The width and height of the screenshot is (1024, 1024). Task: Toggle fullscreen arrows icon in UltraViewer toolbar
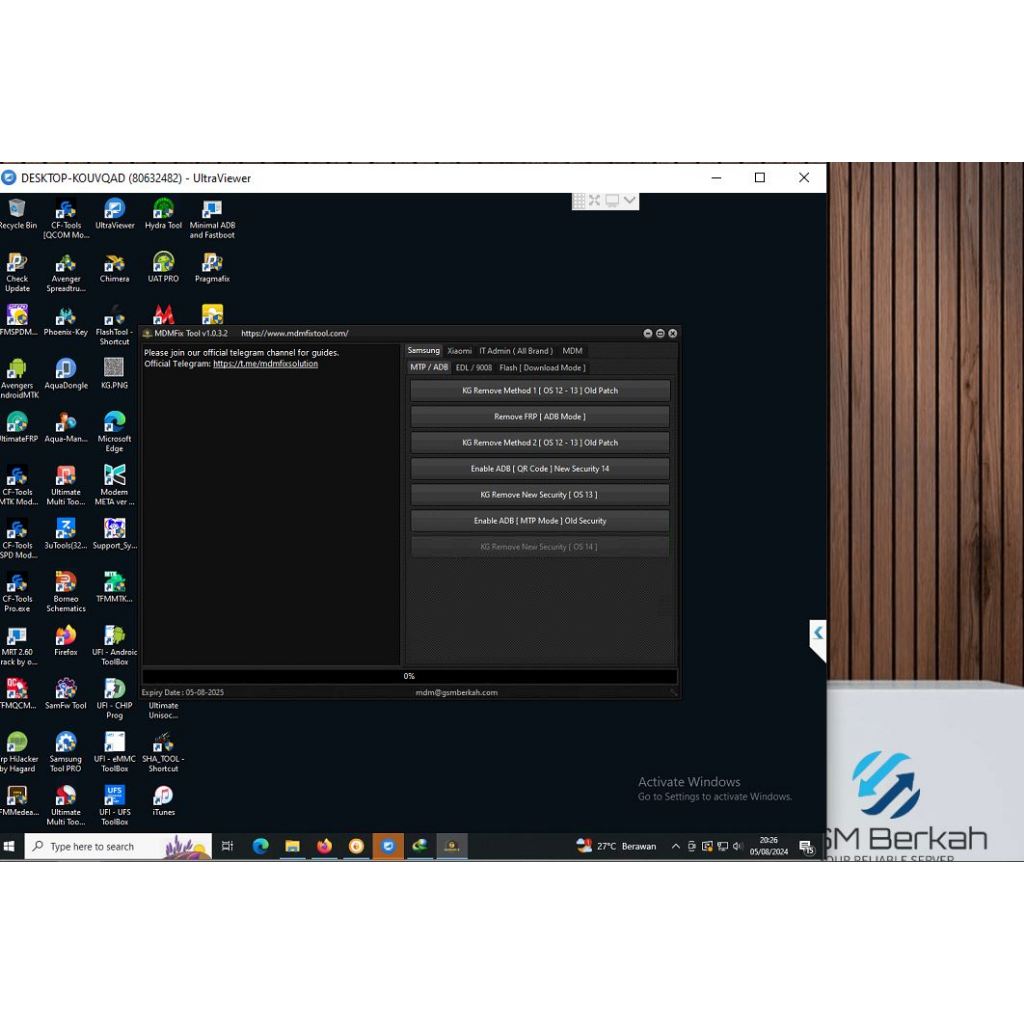tap(594, 200)
